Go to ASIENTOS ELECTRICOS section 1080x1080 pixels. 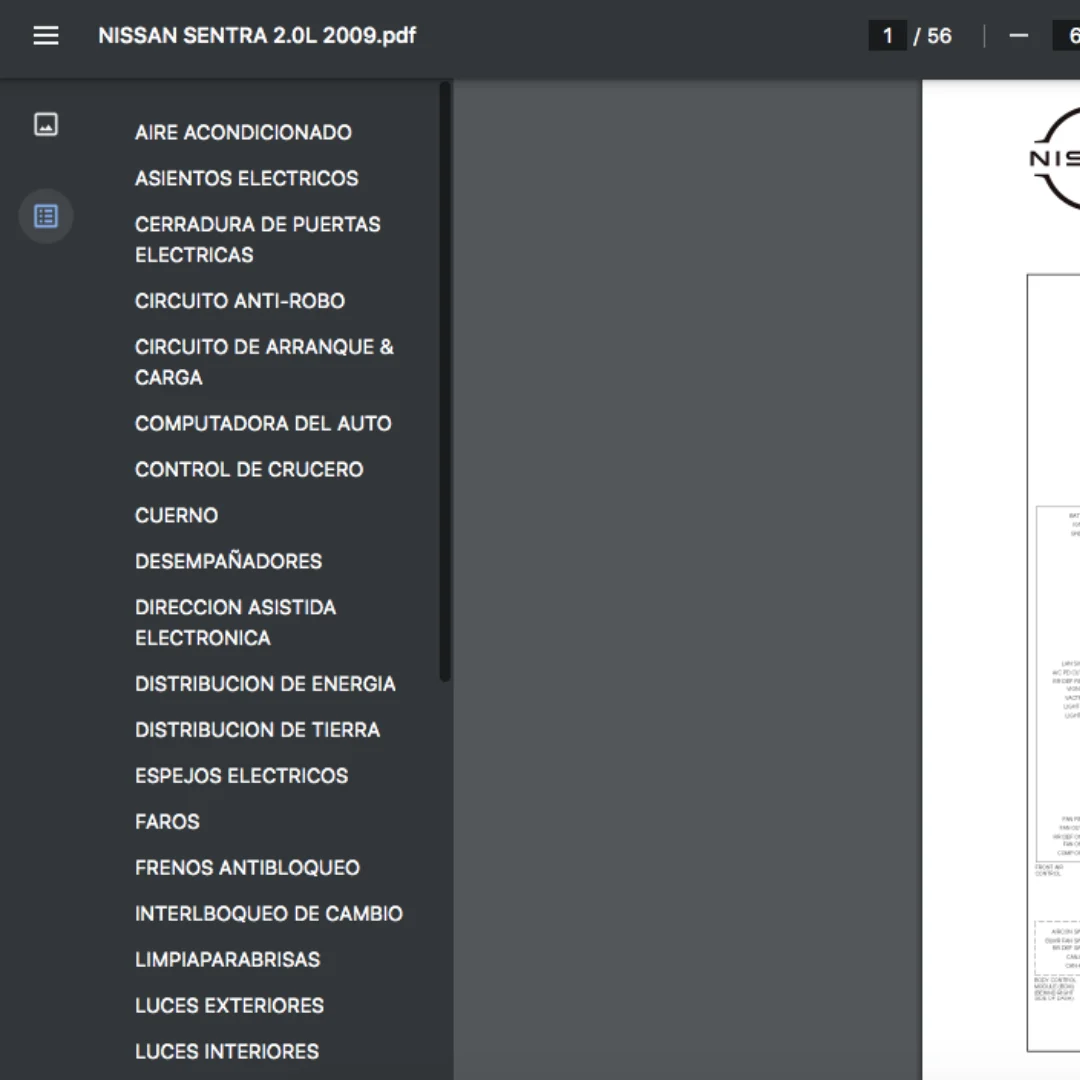247,178
